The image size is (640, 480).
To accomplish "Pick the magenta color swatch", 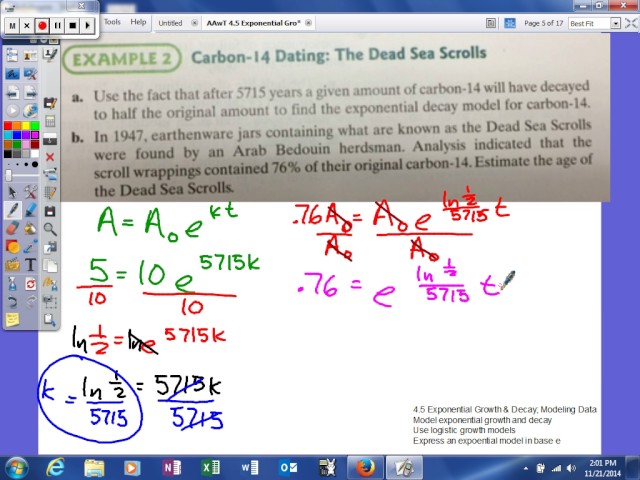I will 35,135.
